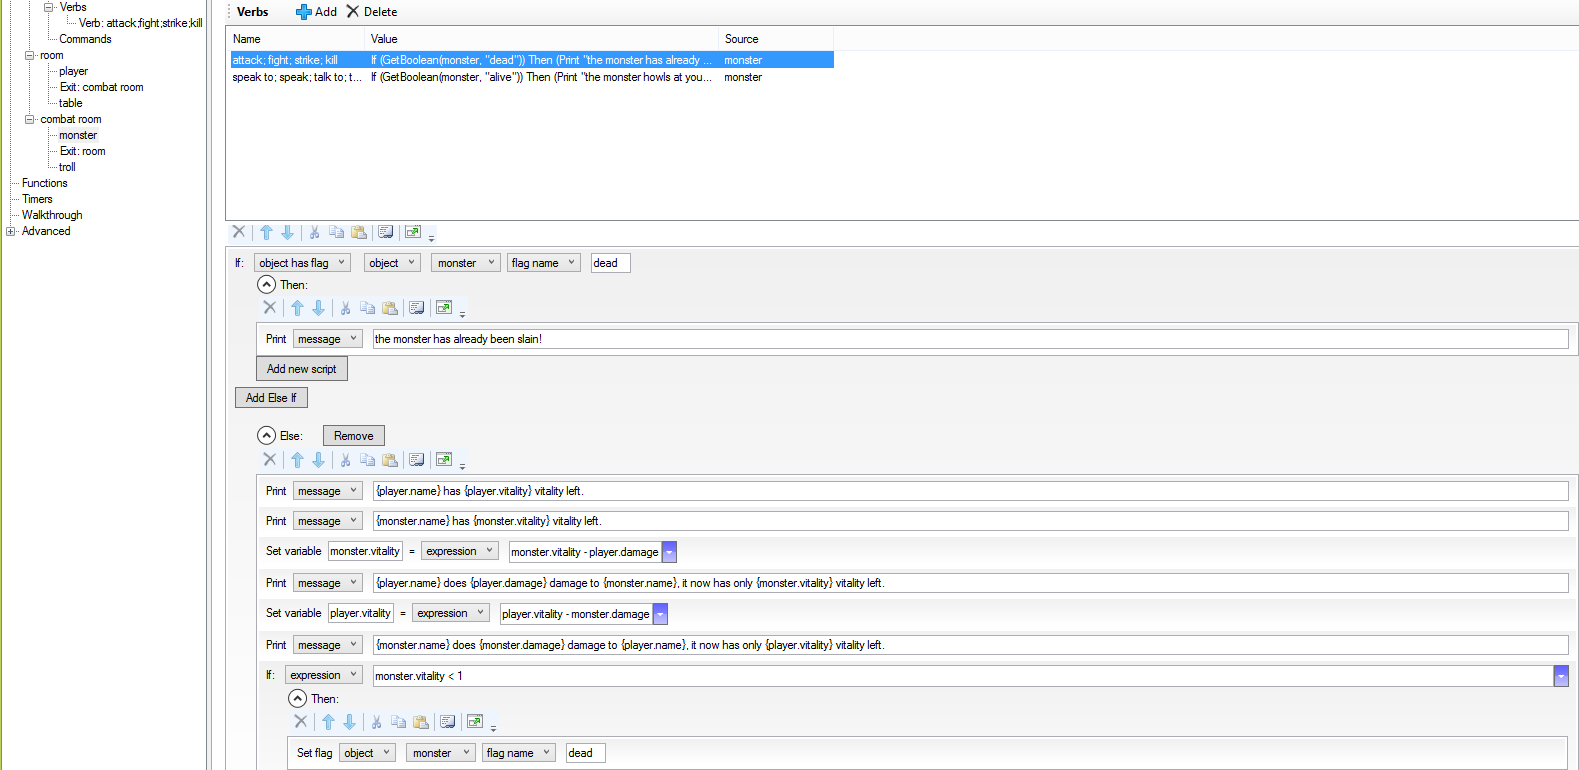Screen dimensions: 1579x770
Task: Select the 'speak to; speak; talk to' verb row
Action: click(297, 77)
